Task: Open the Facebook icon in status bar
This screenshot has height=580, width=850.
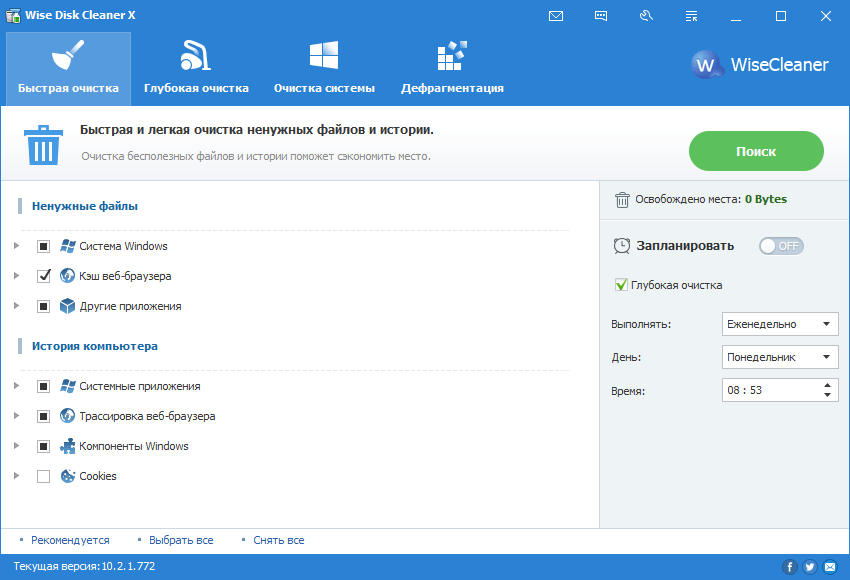Action: point(789,567)
